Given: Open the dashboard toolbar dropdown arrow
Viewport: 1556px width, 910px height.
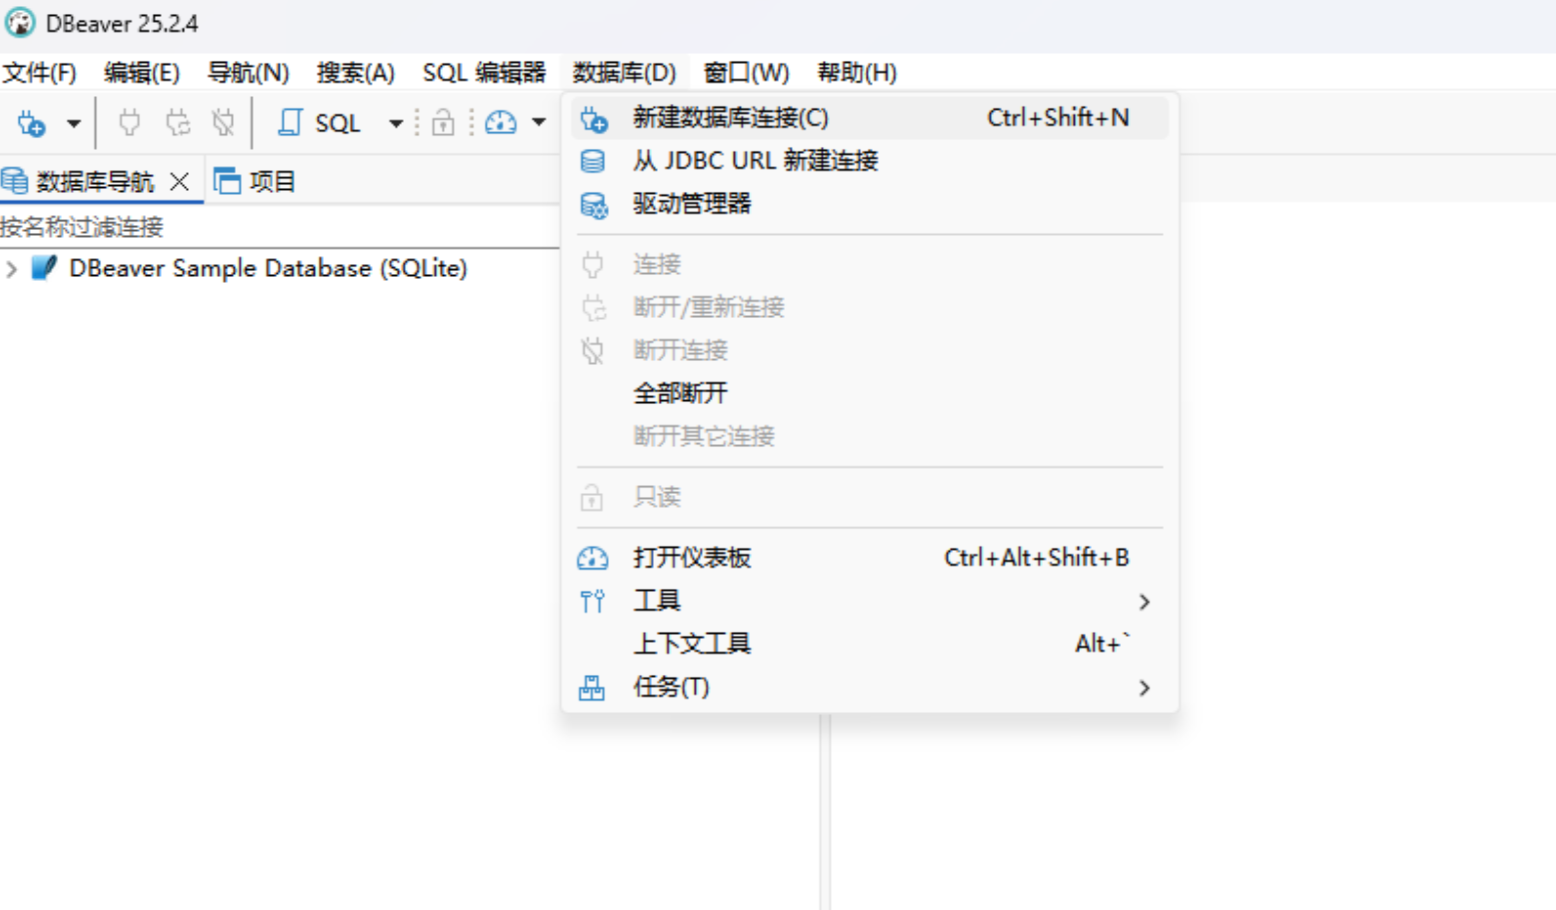Looking at the screenshot, I should click(539, 123).
